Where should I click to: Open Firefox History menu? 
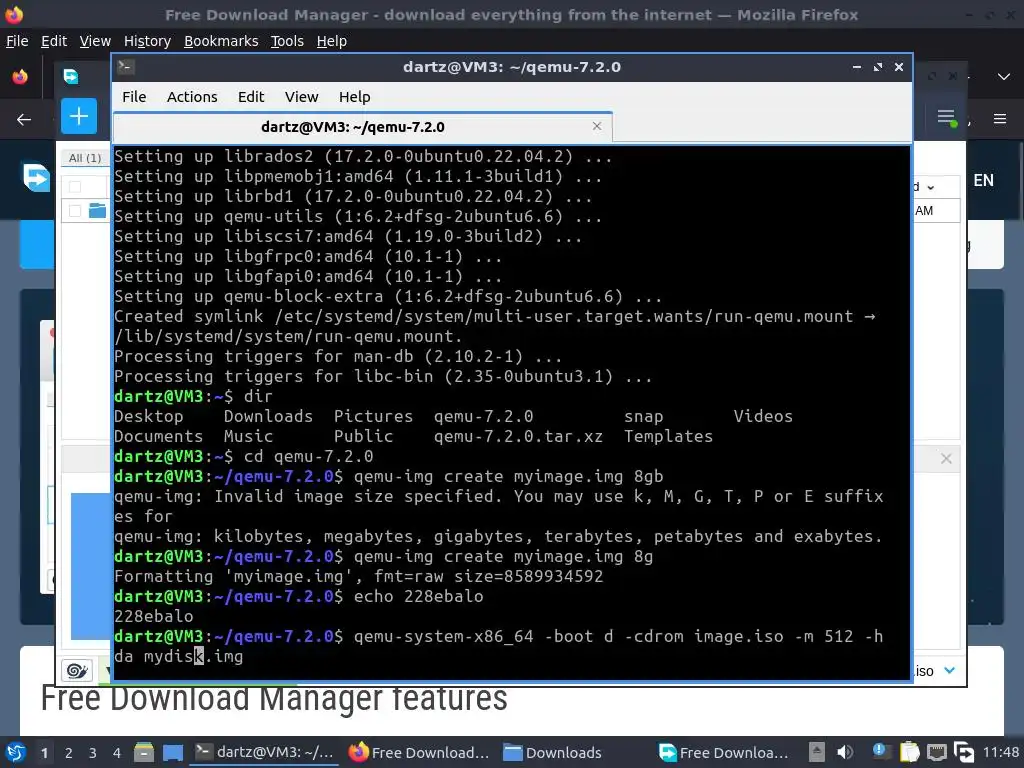[x=148, y=41]
